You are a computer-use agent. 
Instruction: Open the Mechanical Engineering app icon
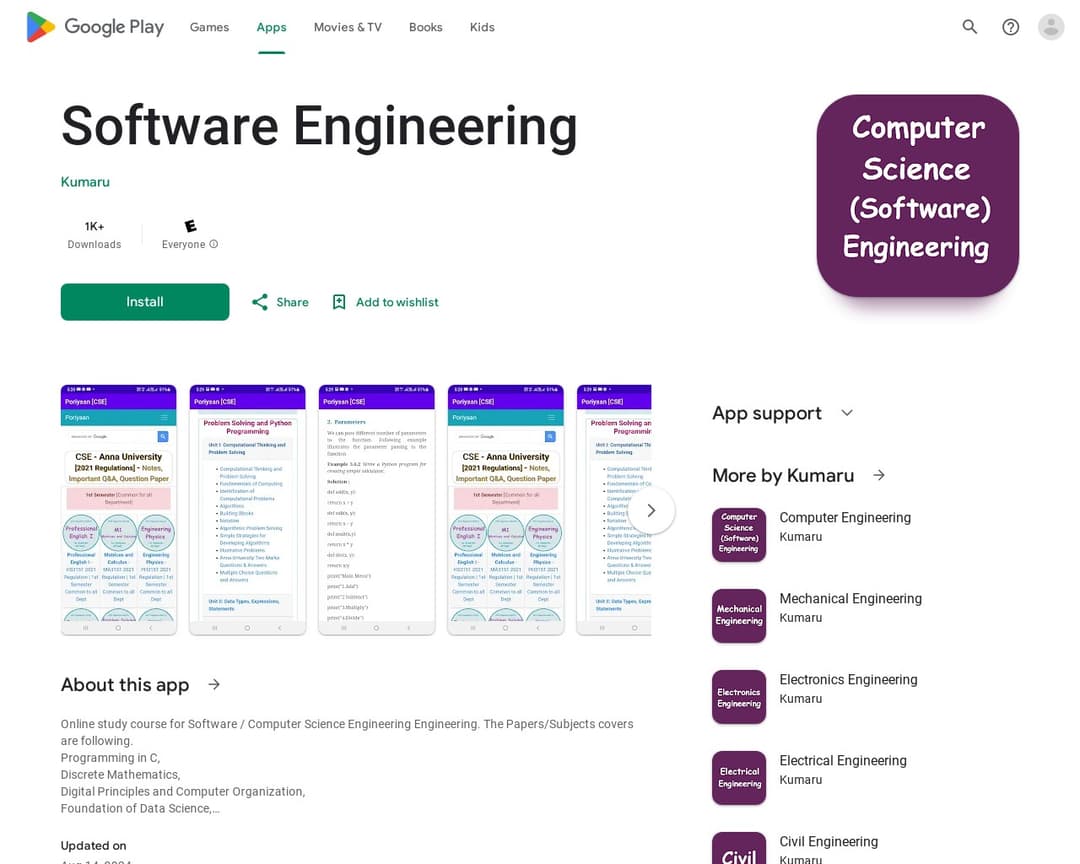[x=739, y=616]
